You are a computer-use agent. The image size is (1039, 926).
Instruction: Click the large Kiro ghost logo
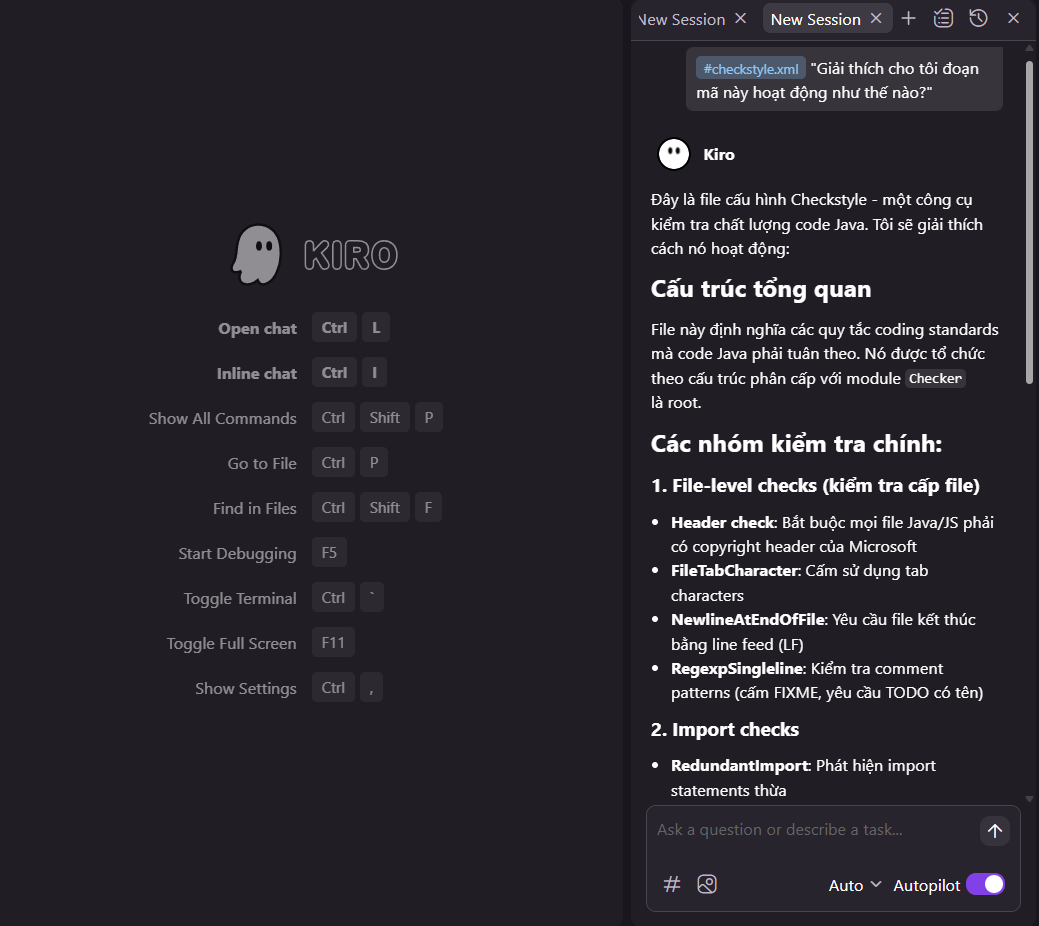257,254
